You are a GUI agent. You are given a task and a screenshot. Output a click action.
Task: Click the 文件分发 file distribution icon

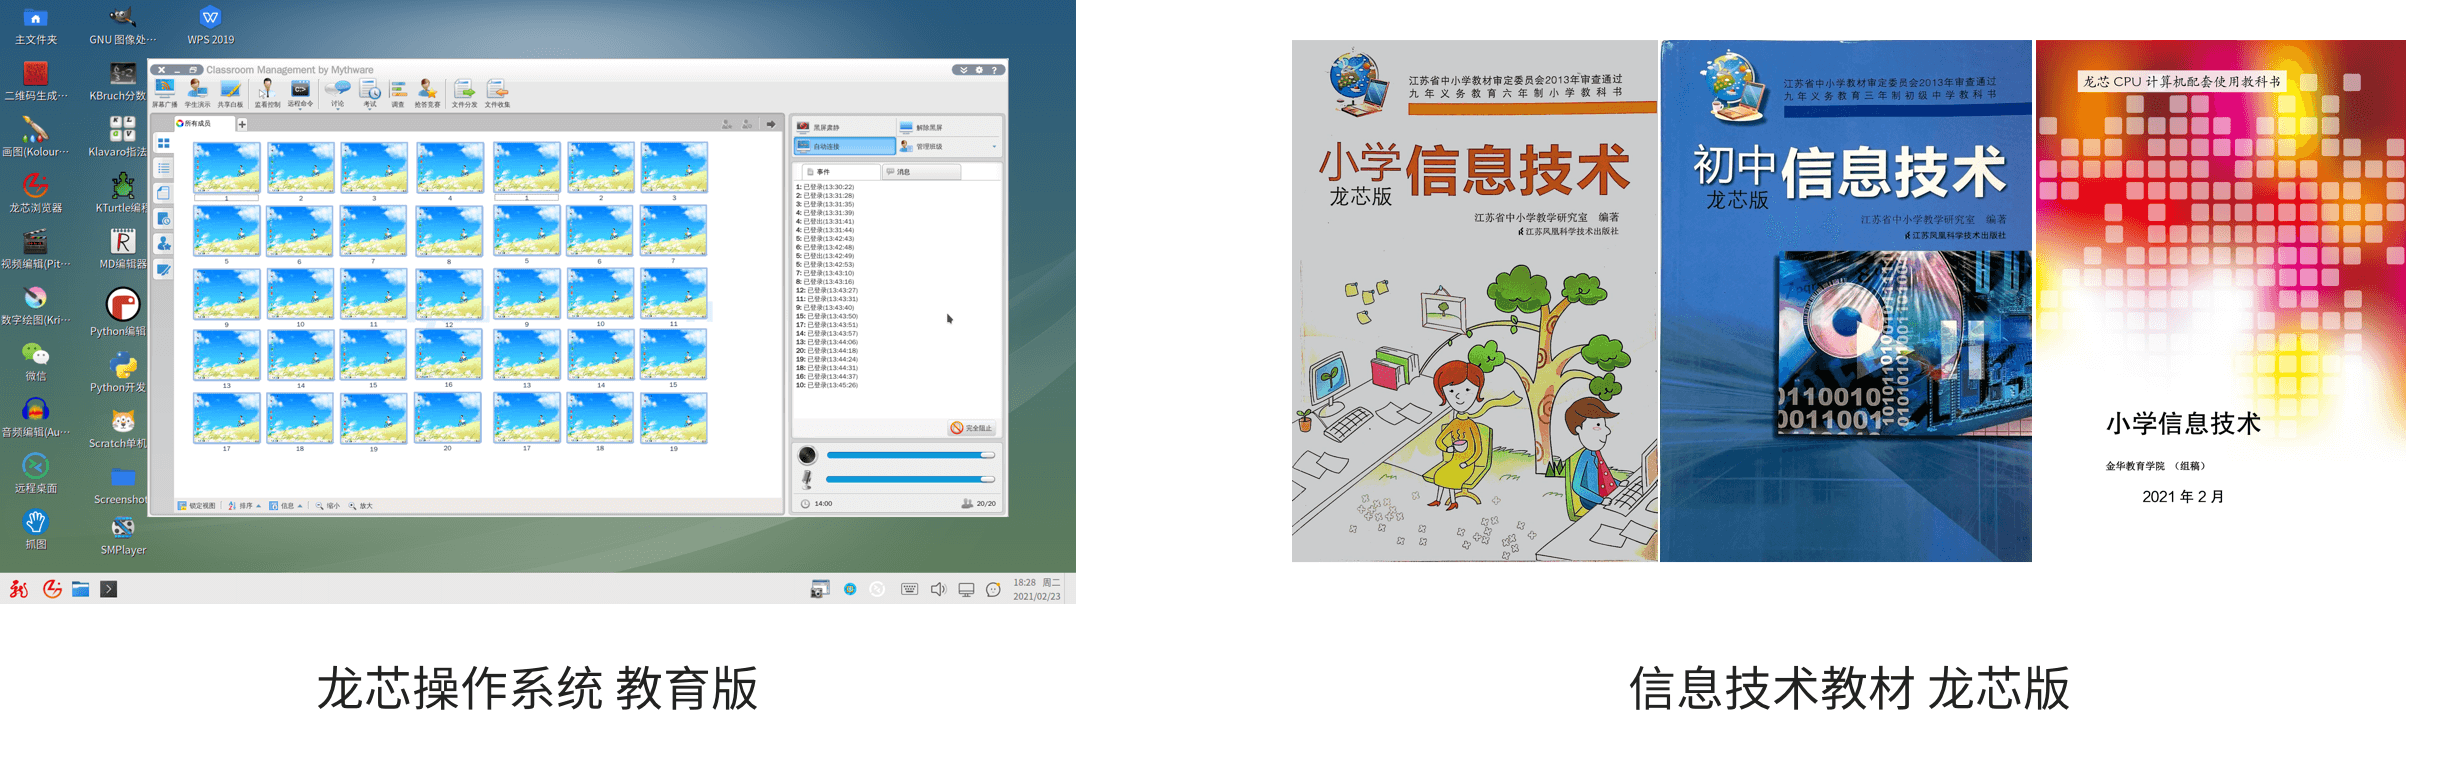pos(464,93)
